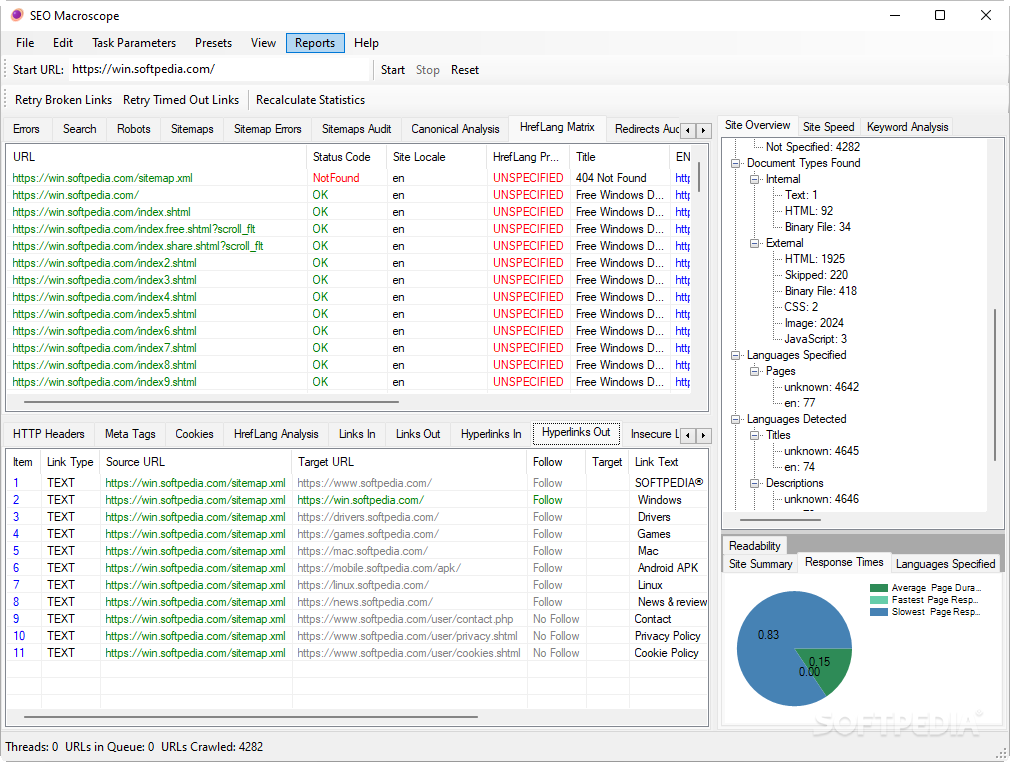Open the Site Summary tab
The image size is (1010, 762).
[760, 564]
